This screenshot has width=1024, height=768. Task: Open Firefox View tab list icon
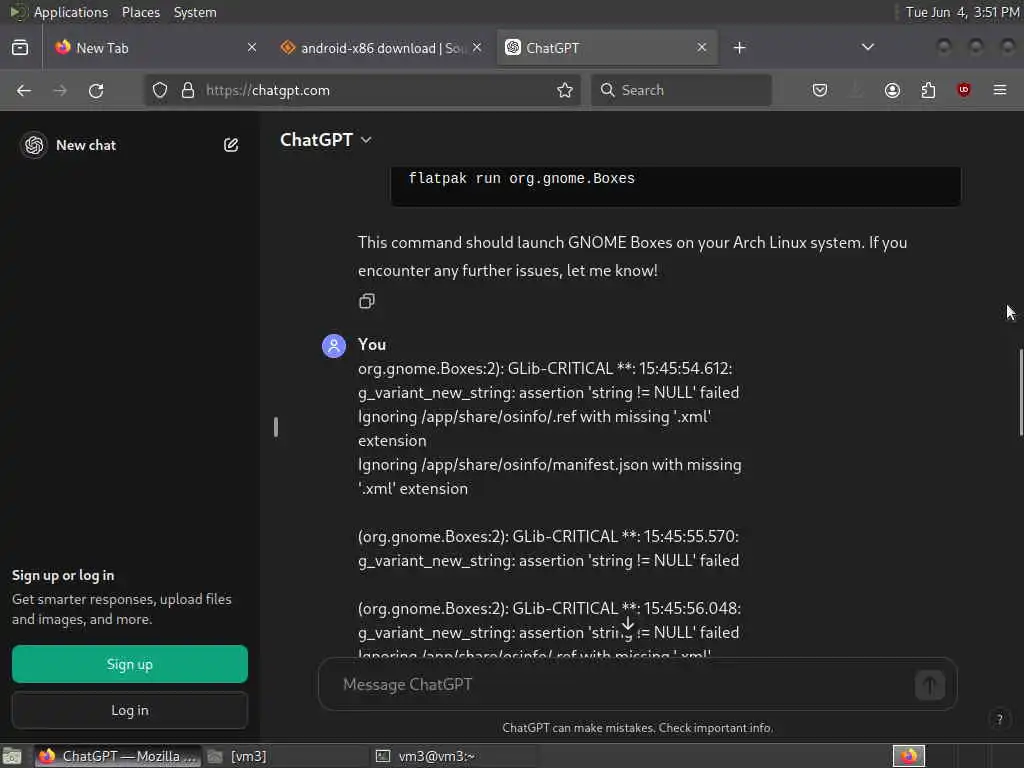click(20, 48)
